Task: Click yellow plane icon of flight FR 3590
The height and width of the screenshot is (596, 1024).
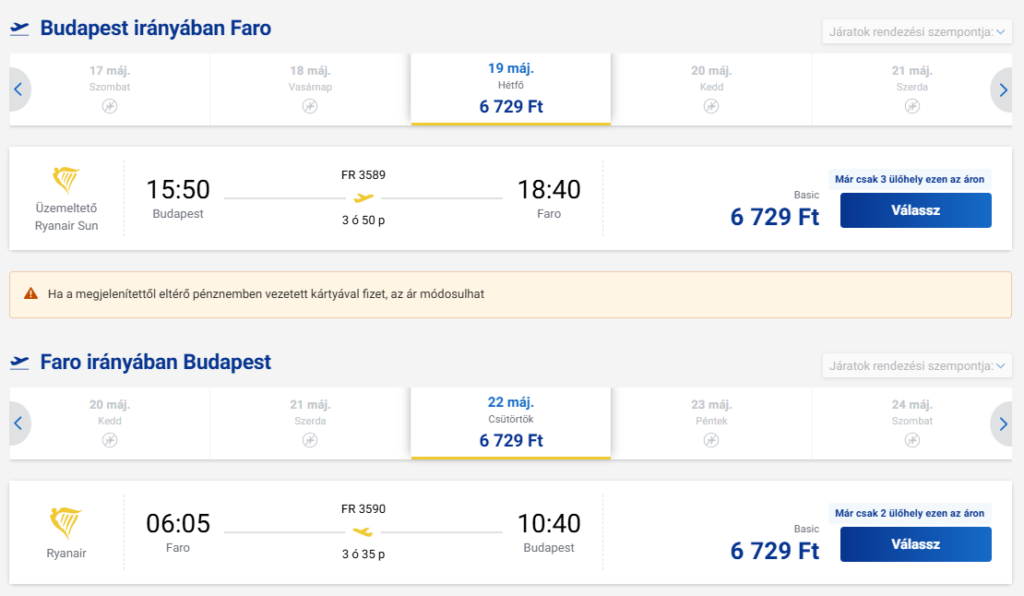Action: [363, 532]
